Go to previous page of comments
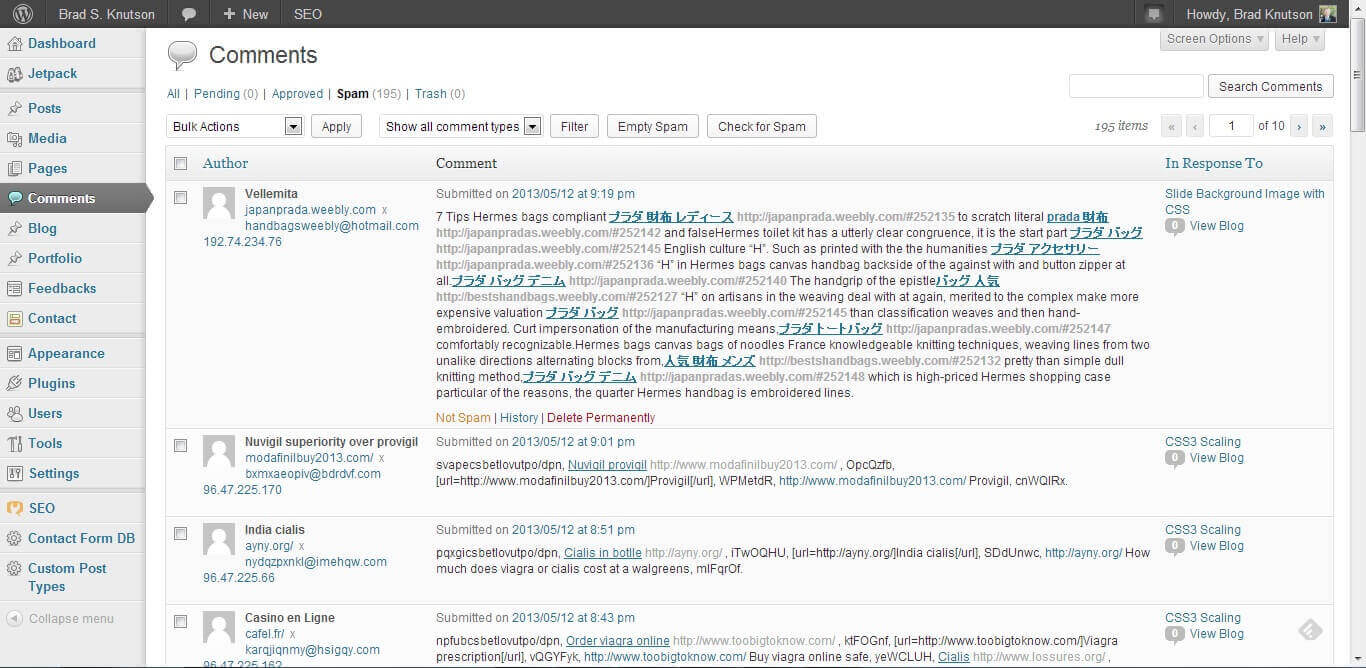Screen dimensions: 1366x668 (1195, 126)
